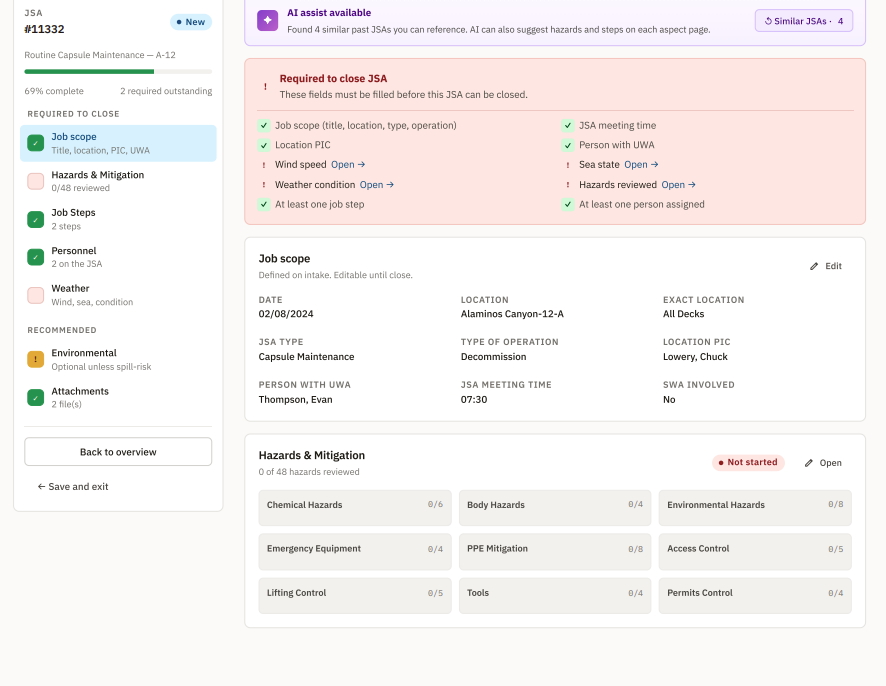The width and height of the screenshot is (886, 686).
Task: Click Back to overview button
Action: [118, 452]
